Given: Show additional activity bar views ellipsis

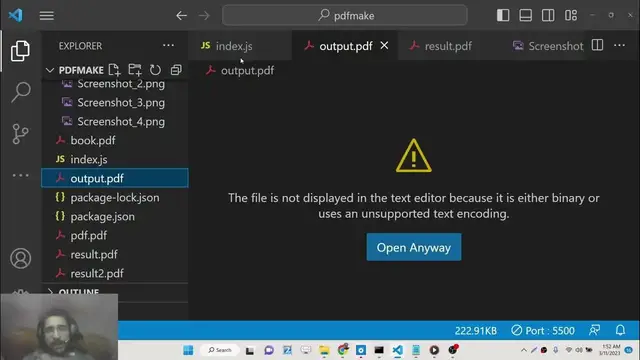Looking at the screenshot, I should tap(20, 176).
